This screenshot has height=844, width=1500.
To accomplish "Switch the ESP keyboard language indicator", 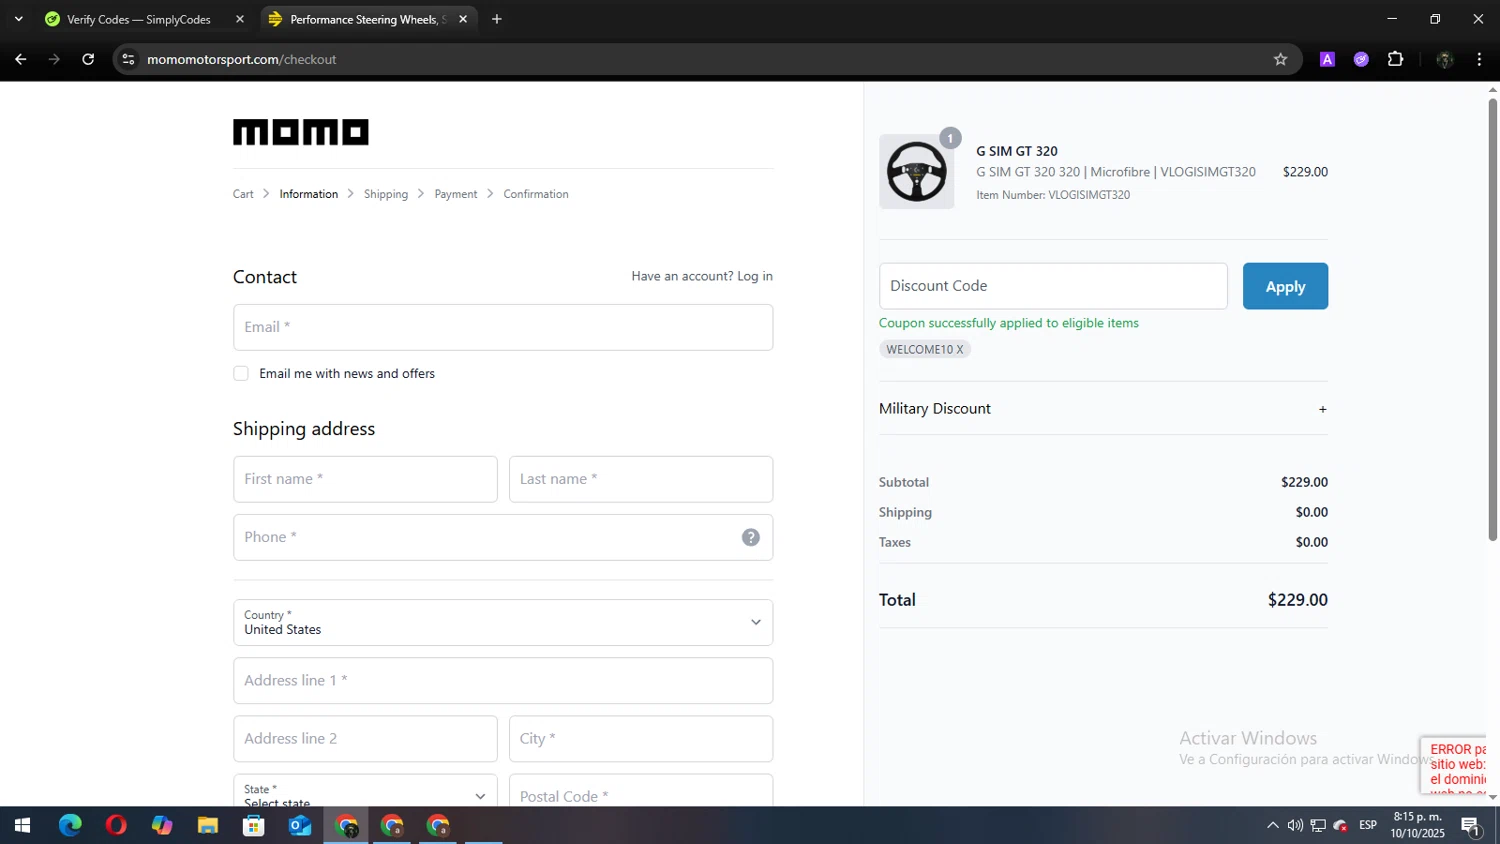I will click(x=1368, y=825).
